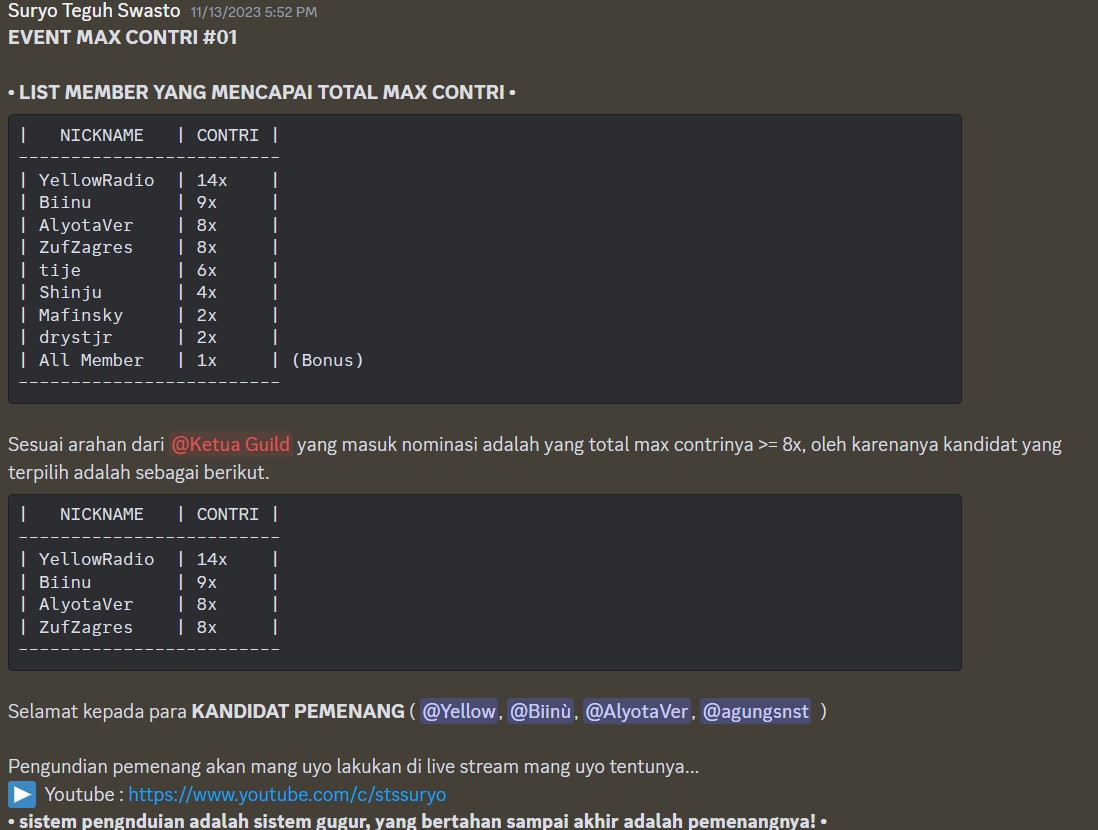Click the 14x value in the second table

pos(212,559)
